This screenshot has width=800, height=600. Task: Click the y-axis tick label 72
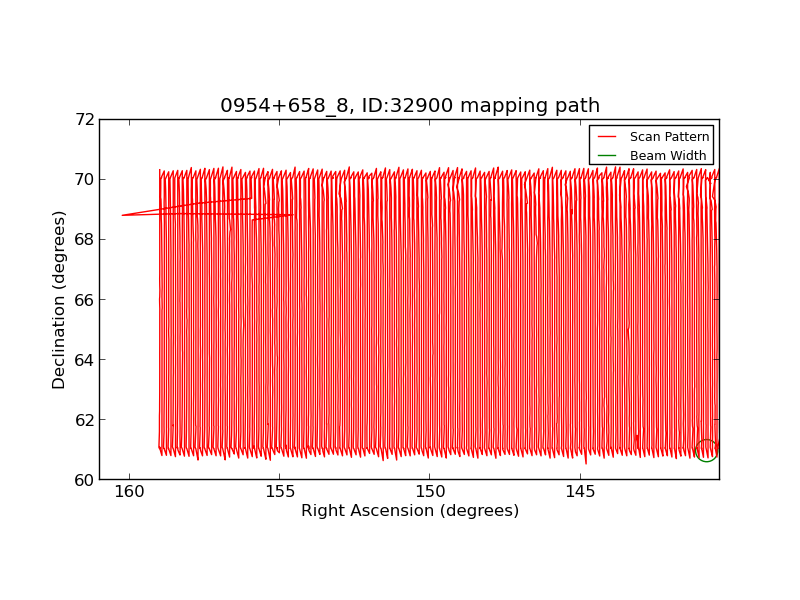[85, 119]
